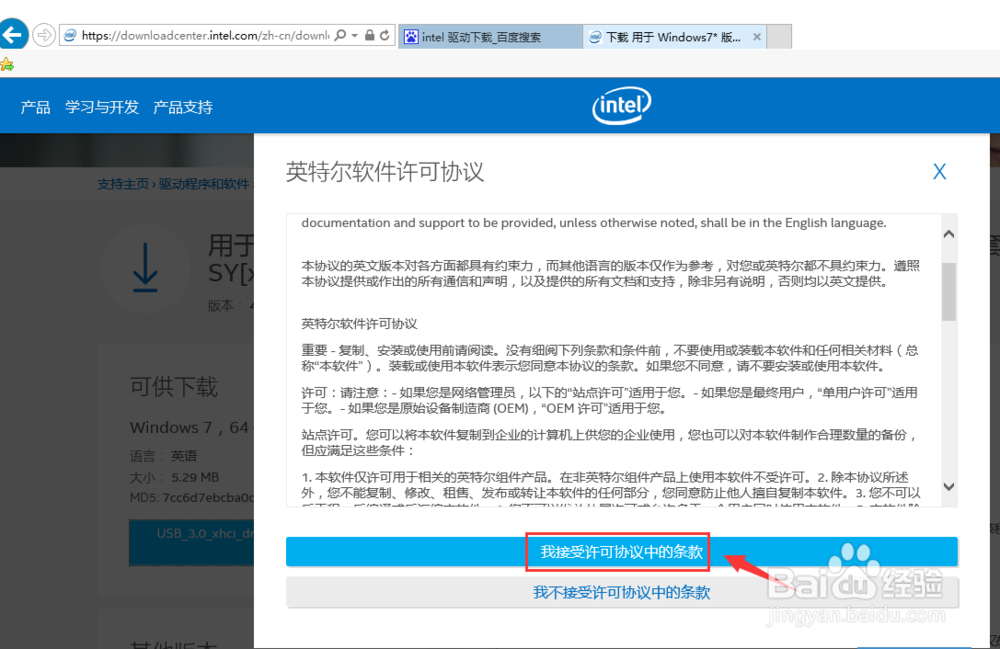Click the Intel logo in the header
This screenshot has width=1000, height=649.
point(622,105)
